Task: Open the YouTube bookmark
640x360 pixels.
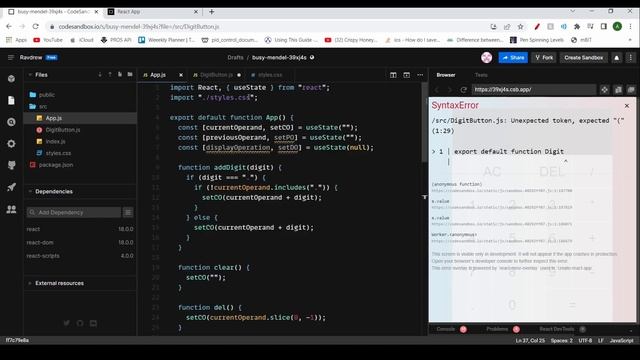Action: (48, 40)
